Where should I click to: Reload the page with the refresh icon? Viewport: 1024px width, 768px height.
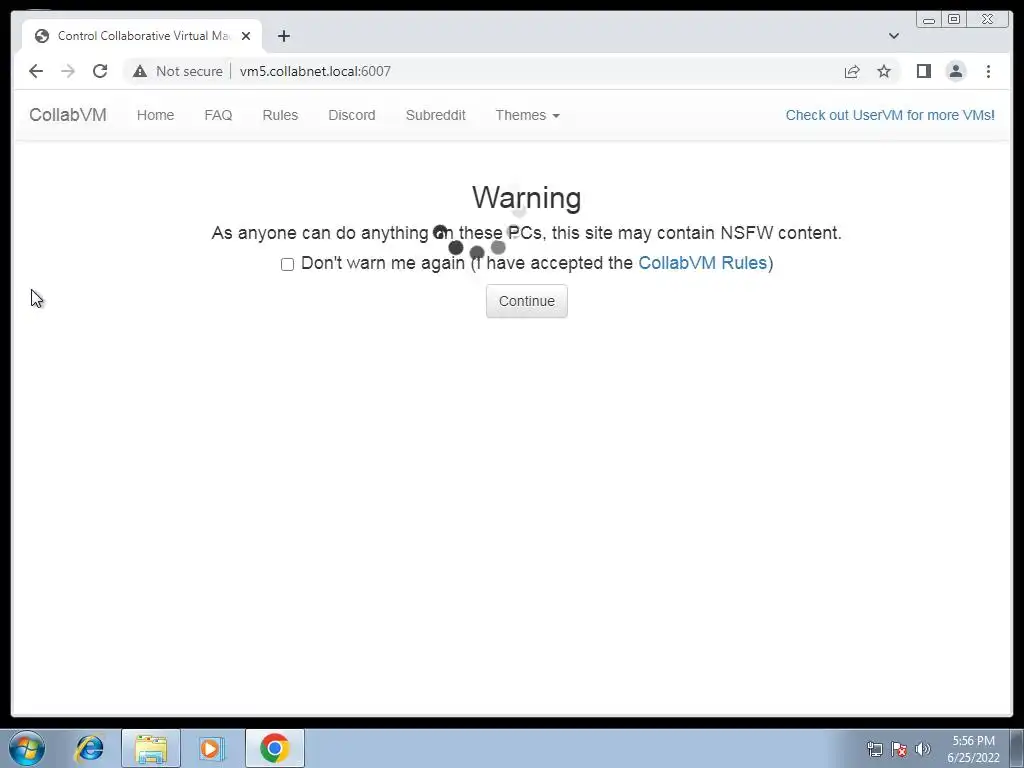tap(100, 71)
